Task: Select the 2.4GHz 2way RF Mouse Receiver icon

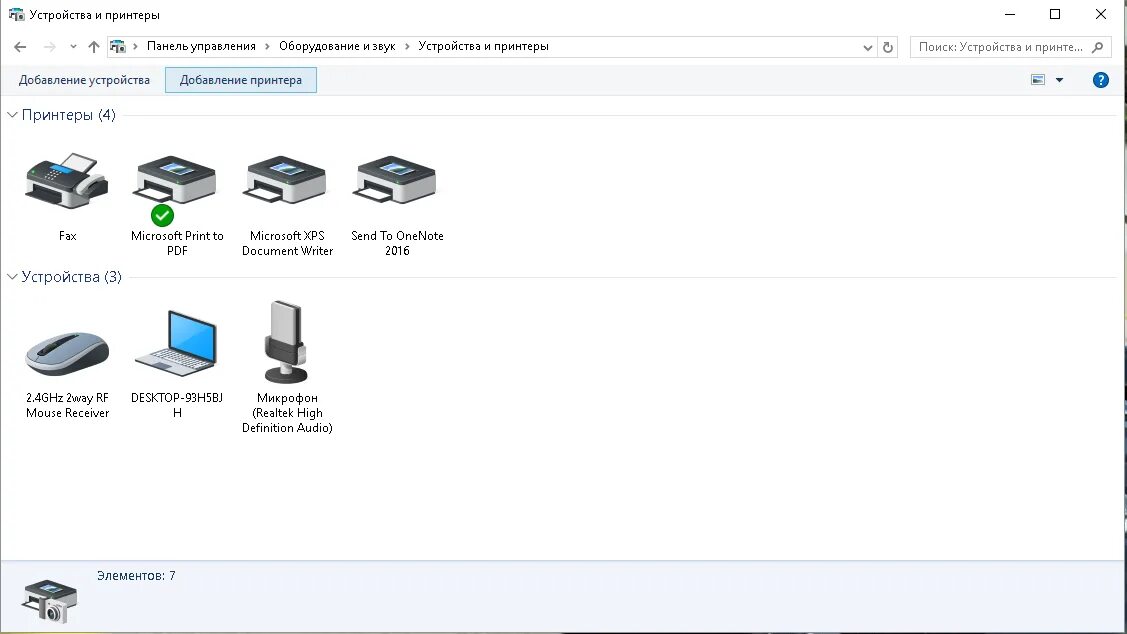Action: pyautogui.click(x=67, y=353)
